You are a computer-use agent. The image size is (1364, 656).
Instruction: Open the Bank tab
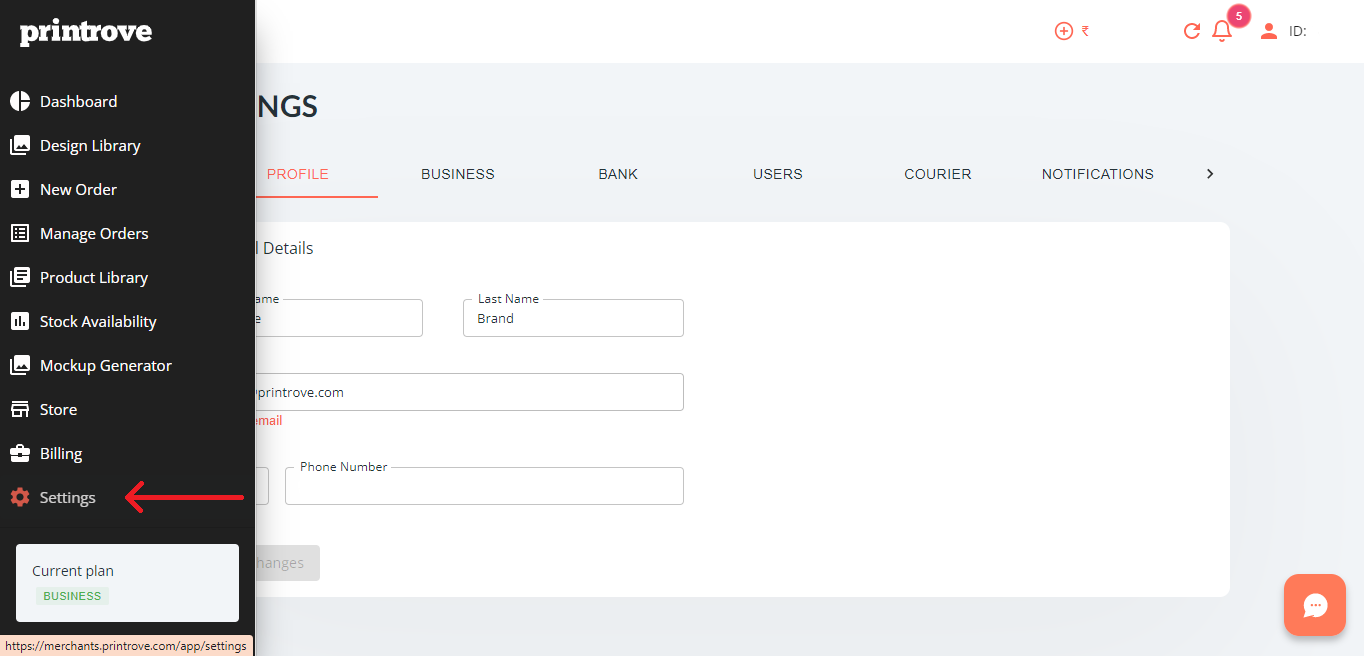(618, 174)
